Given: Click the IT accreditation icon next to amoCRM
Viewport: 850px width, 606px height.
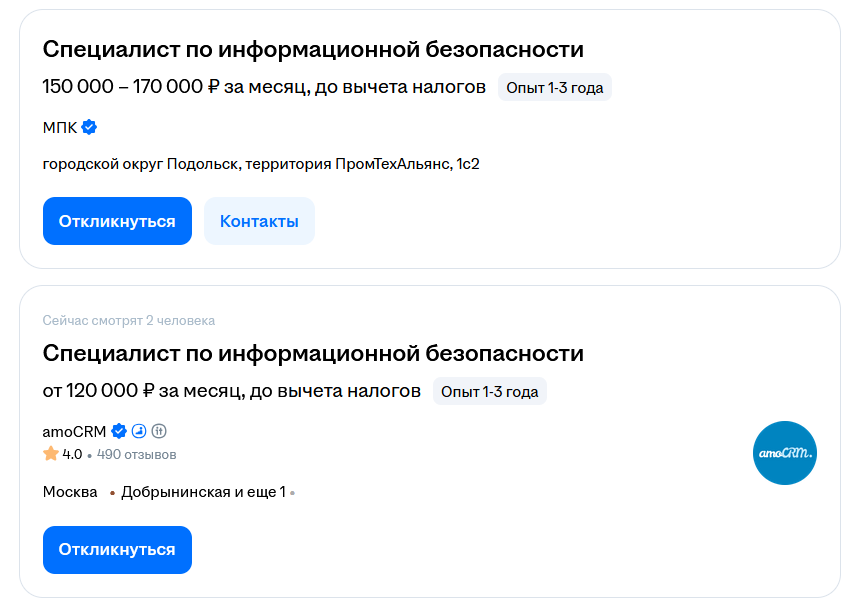Looking at the screenshot, I should pyautogui.click(x=159, y=431).
